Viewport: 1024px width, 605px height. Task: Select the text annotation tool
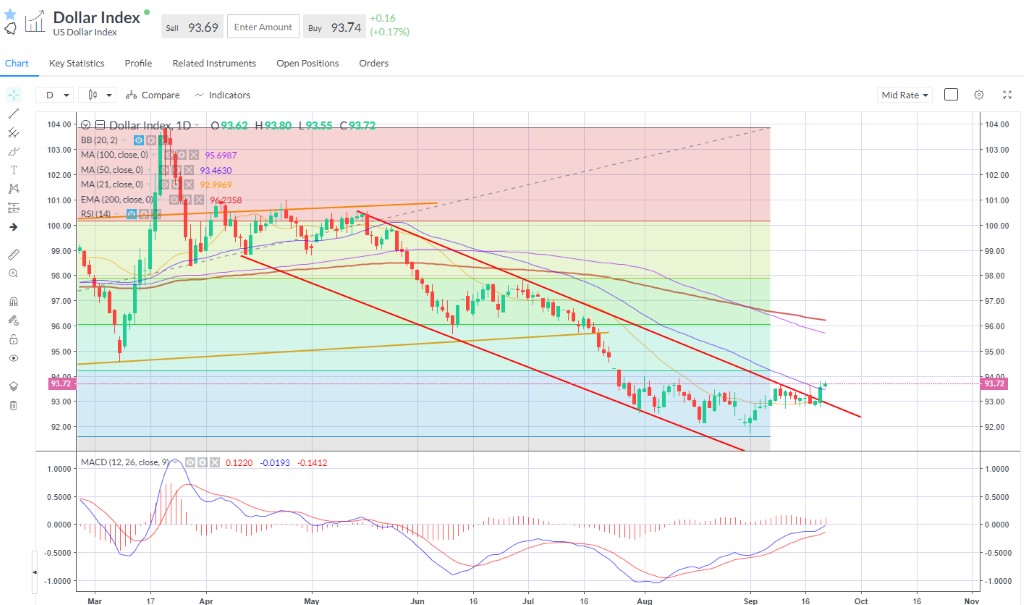point(13,170)
